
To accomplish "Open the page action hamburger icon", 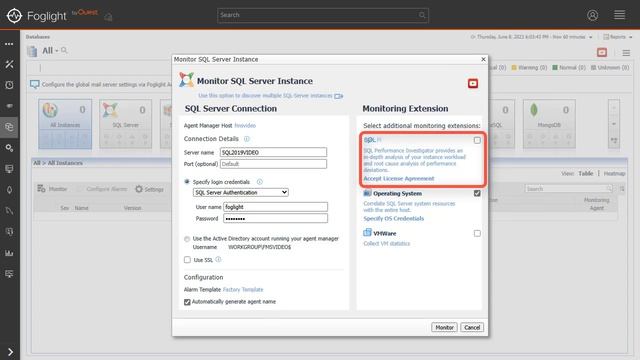I will 626,53.
